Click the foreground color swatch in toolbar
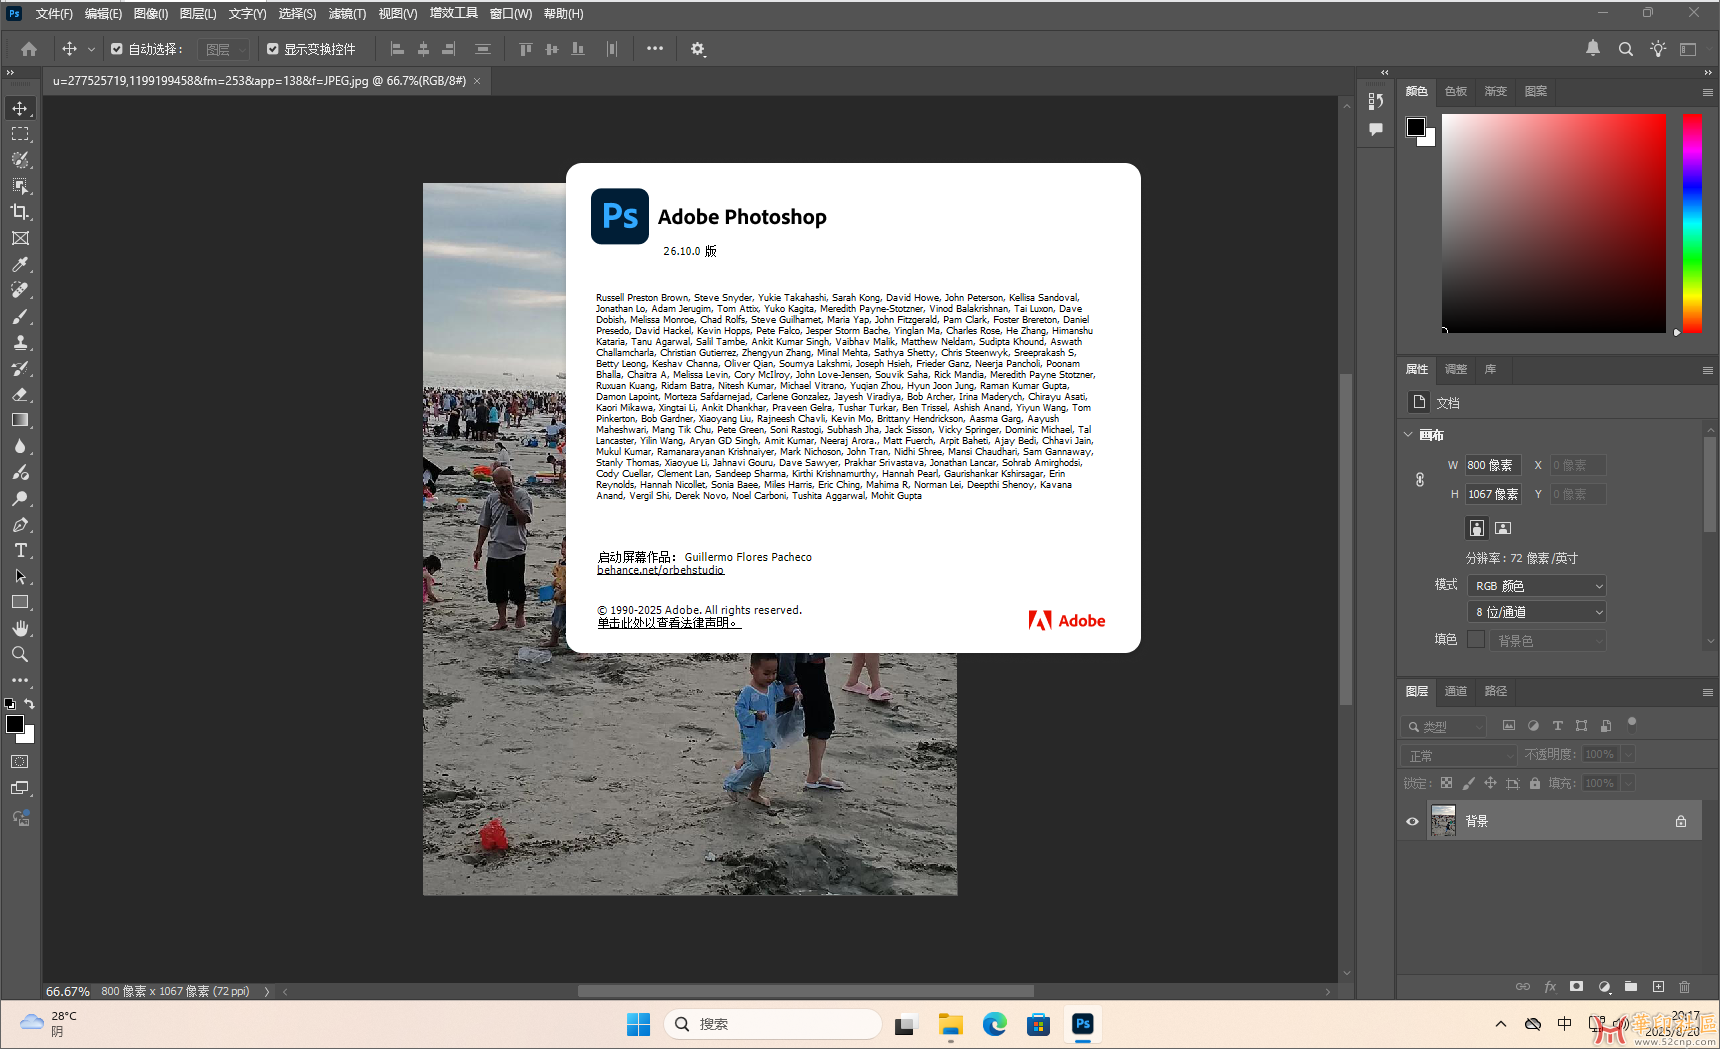The image size is (1720, 1049). (x=14, y=724)
